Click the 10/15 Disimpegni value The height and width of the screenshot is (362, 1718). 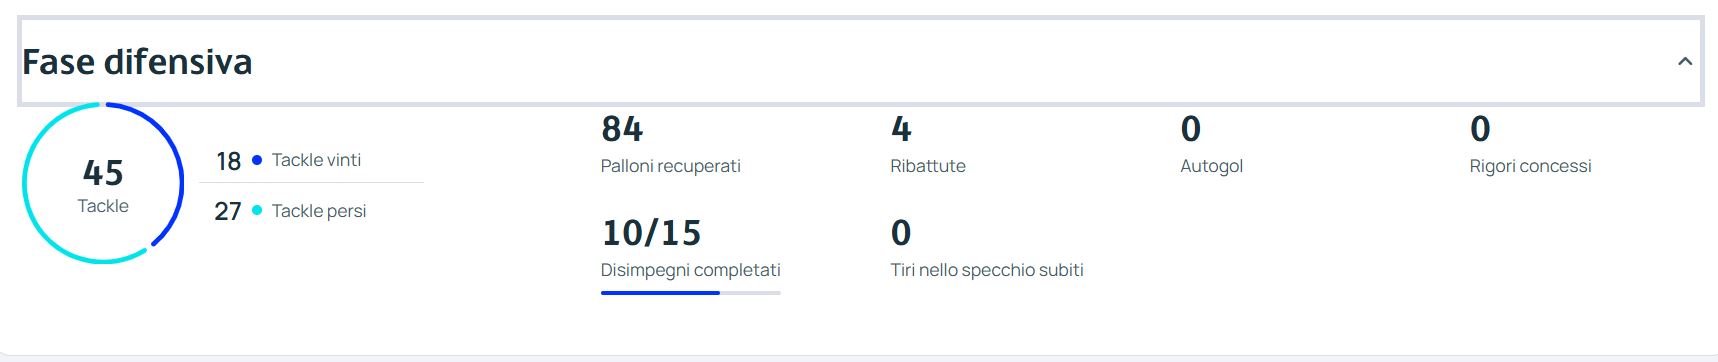651,233
